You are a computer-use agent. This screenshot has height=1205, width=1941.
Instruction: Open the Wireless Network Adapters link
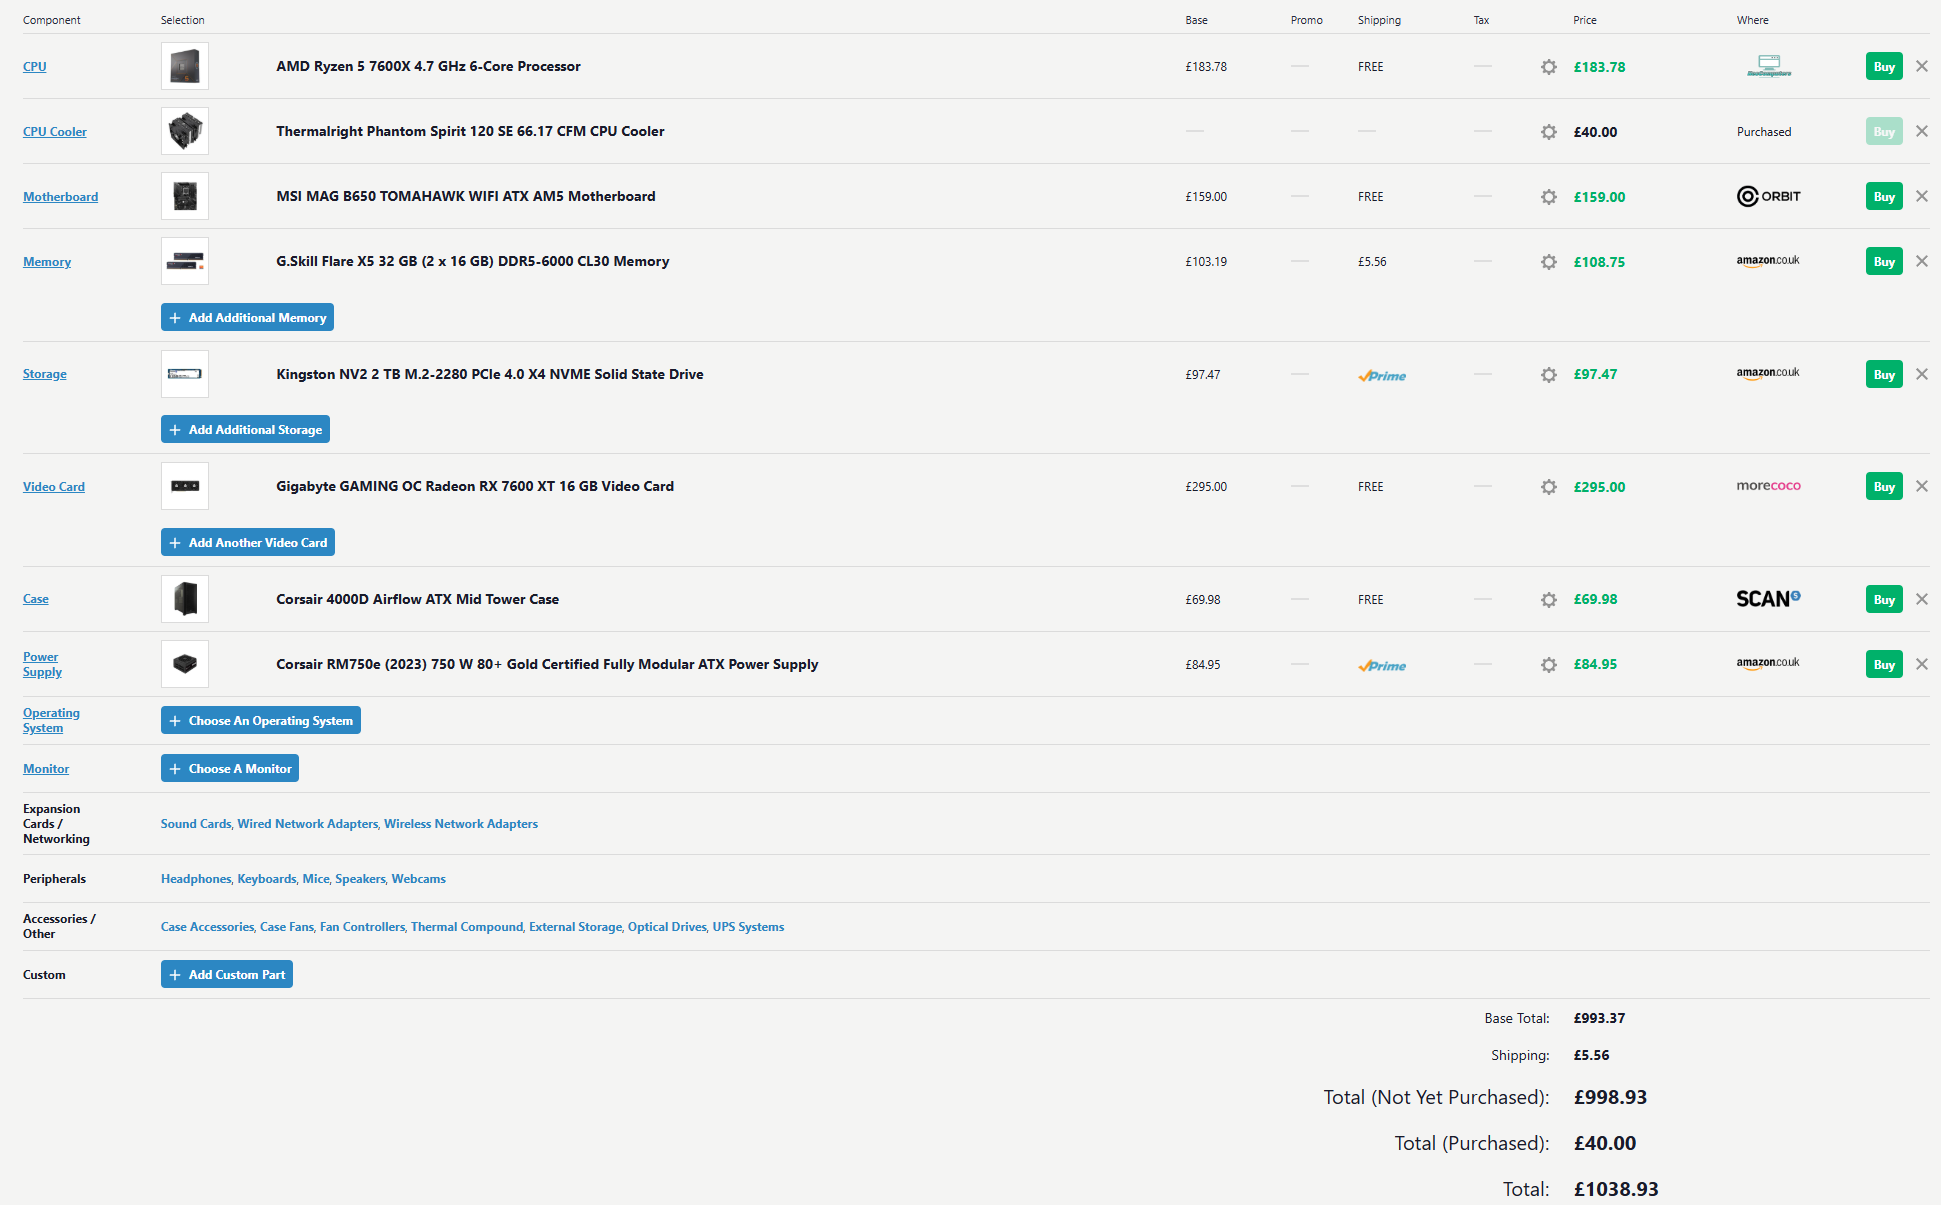pyautogui.click(x=461, y=824)
